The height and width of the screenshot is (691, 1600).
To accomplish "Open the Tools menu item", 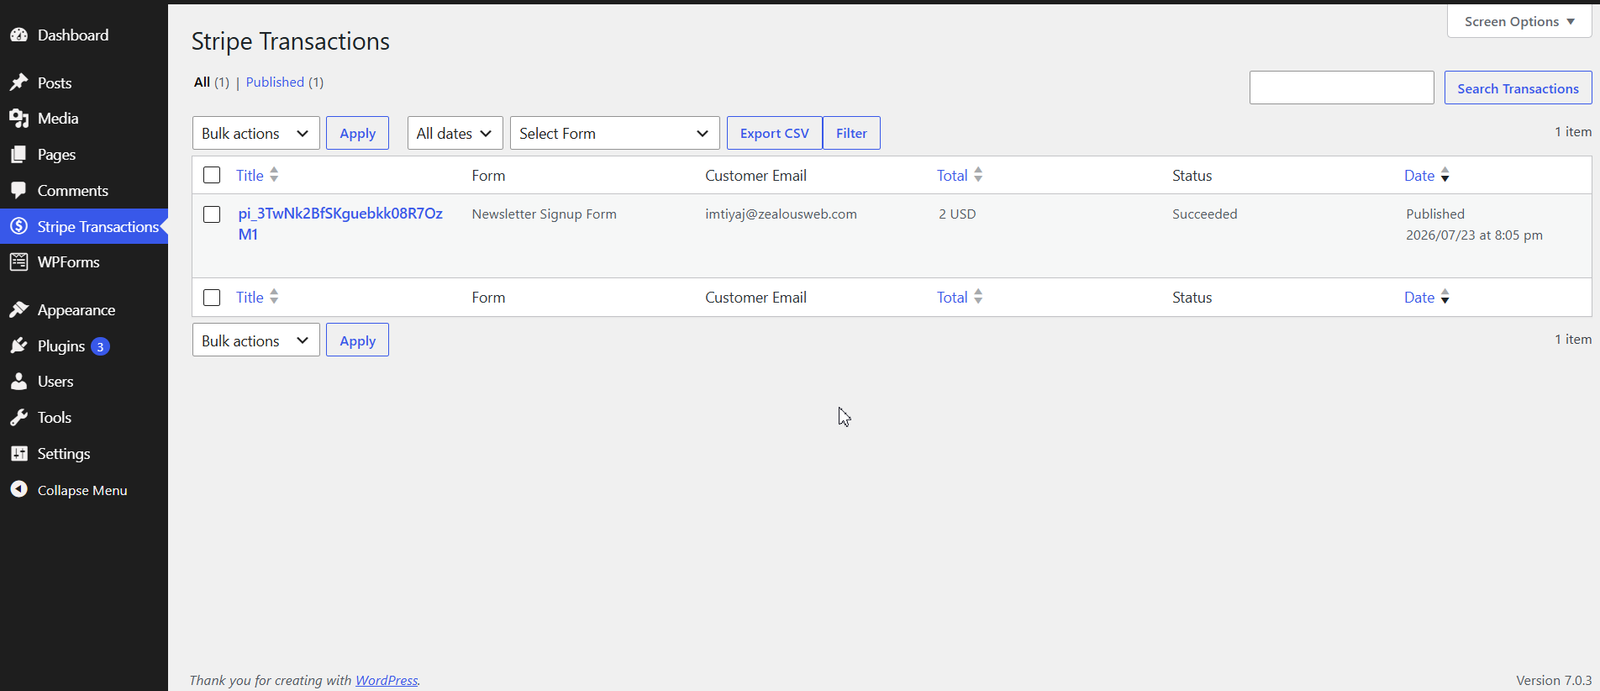I will tap(55, 417).
